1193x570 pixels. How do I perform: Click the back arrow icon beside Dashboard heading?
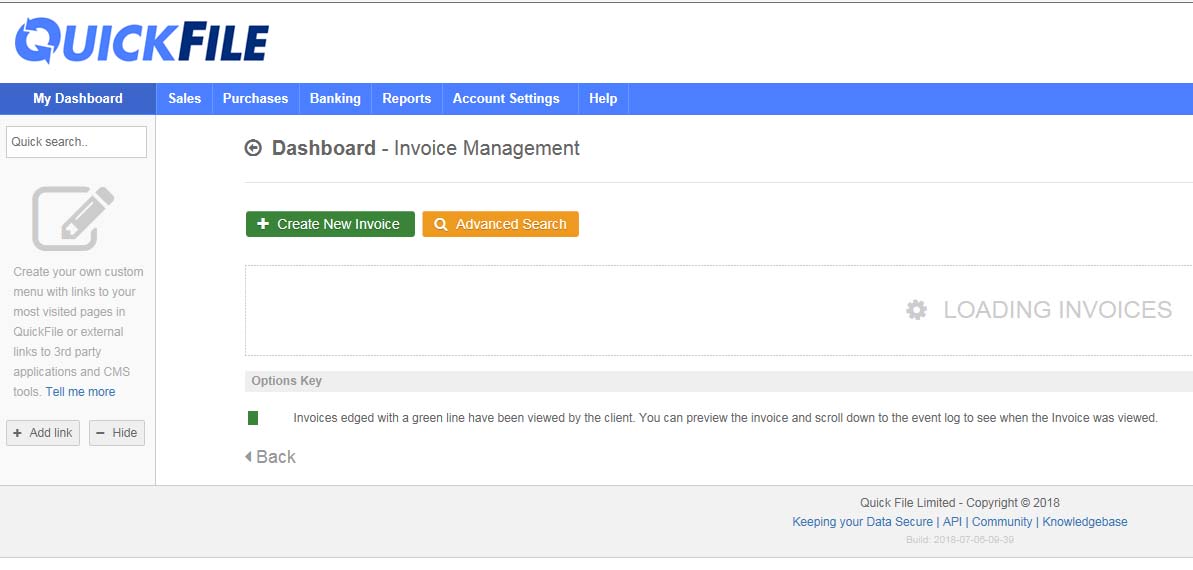pos(253,148)
